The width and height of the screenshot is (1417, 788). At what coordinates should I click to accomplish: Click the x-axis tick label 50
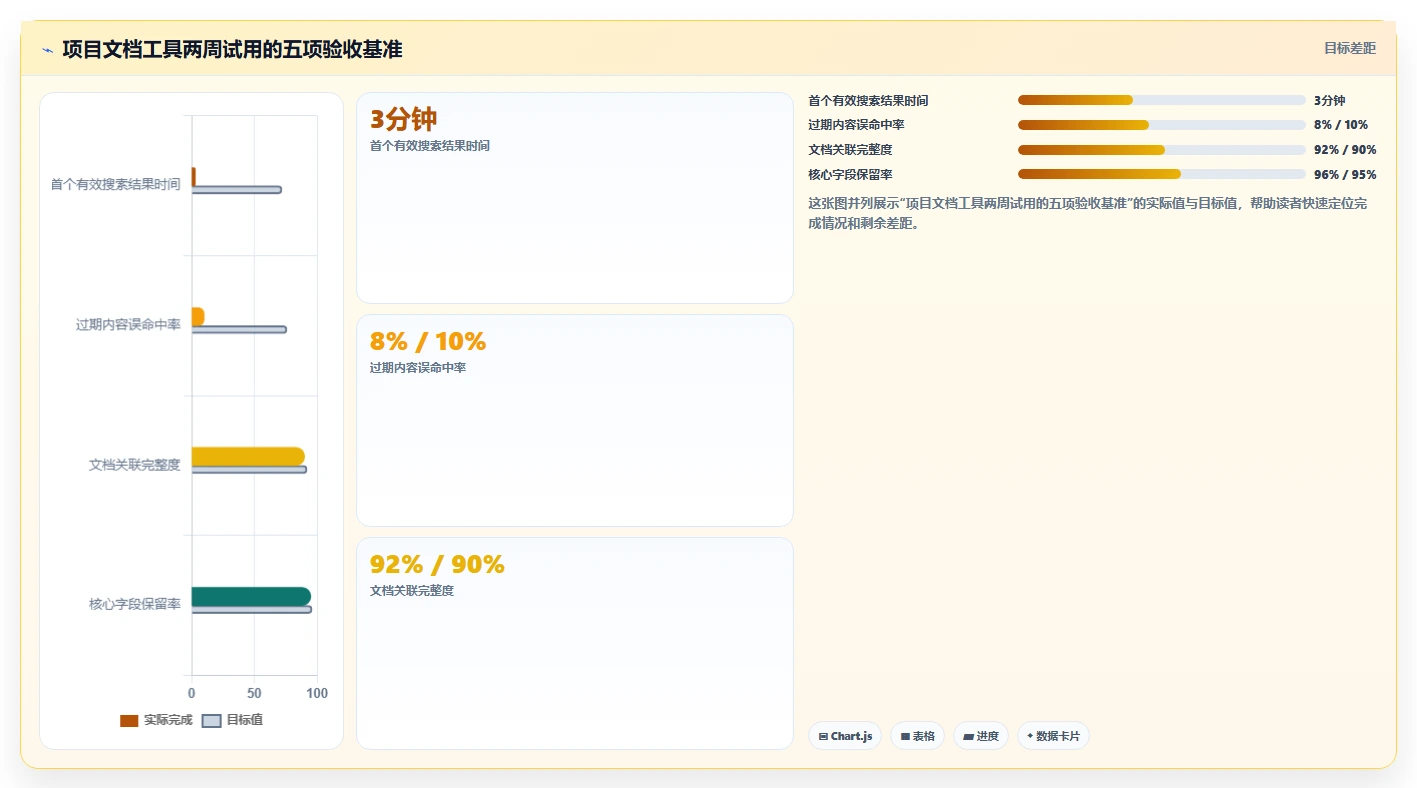(x=254, y=693)
